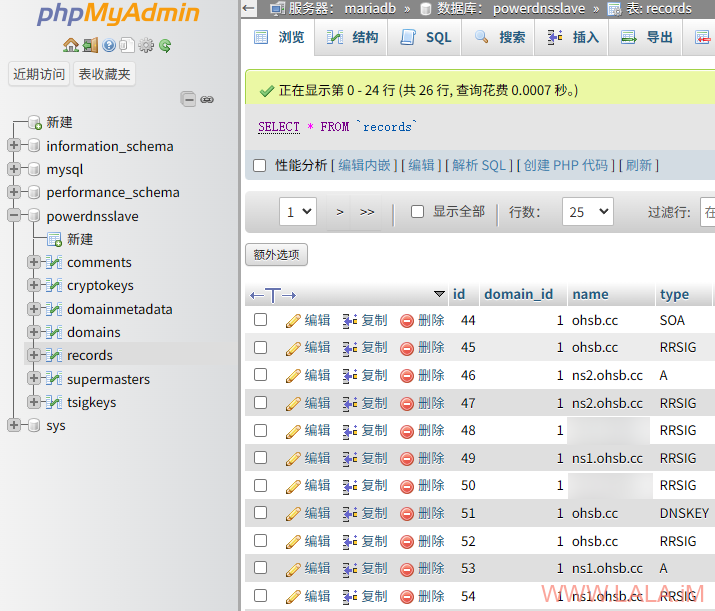Open the 行数 rows count dropdown

pos(589,212)
